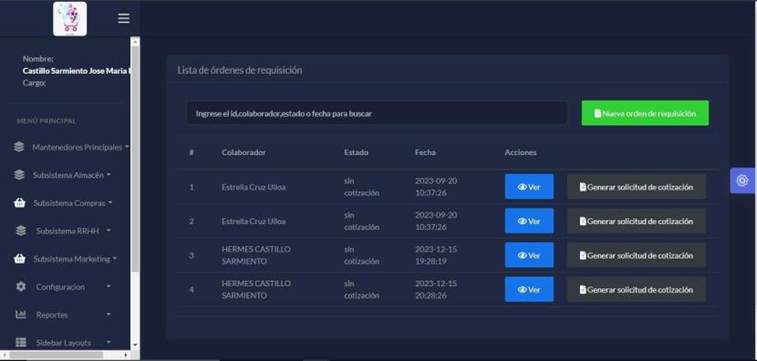Click sin cotización status in row 1
This screenshot has width=757, height=361.
point(362,187)
